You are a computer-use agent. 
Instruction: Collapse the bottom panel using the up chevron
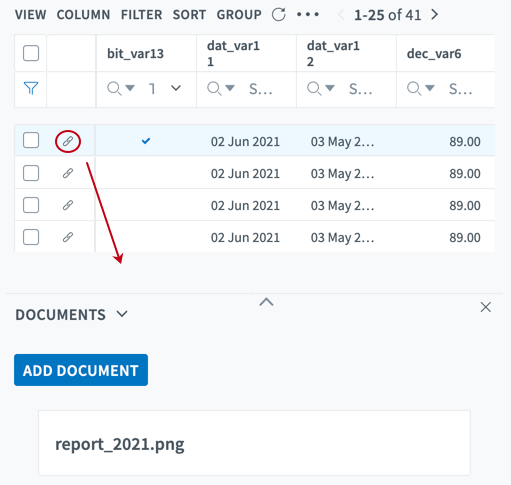tap(266, 302)
